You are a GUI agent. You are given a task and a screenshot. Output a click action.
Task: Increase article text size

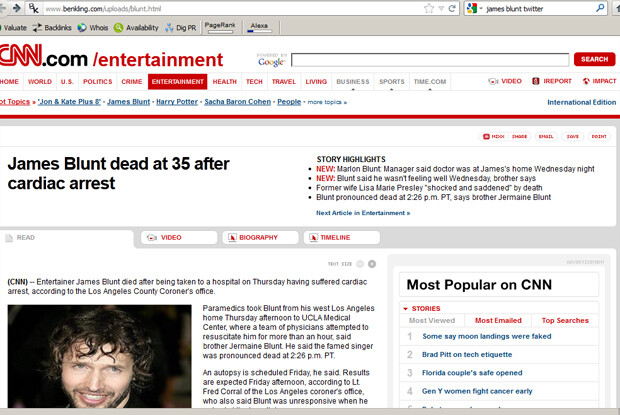click(x=371, y=264)
